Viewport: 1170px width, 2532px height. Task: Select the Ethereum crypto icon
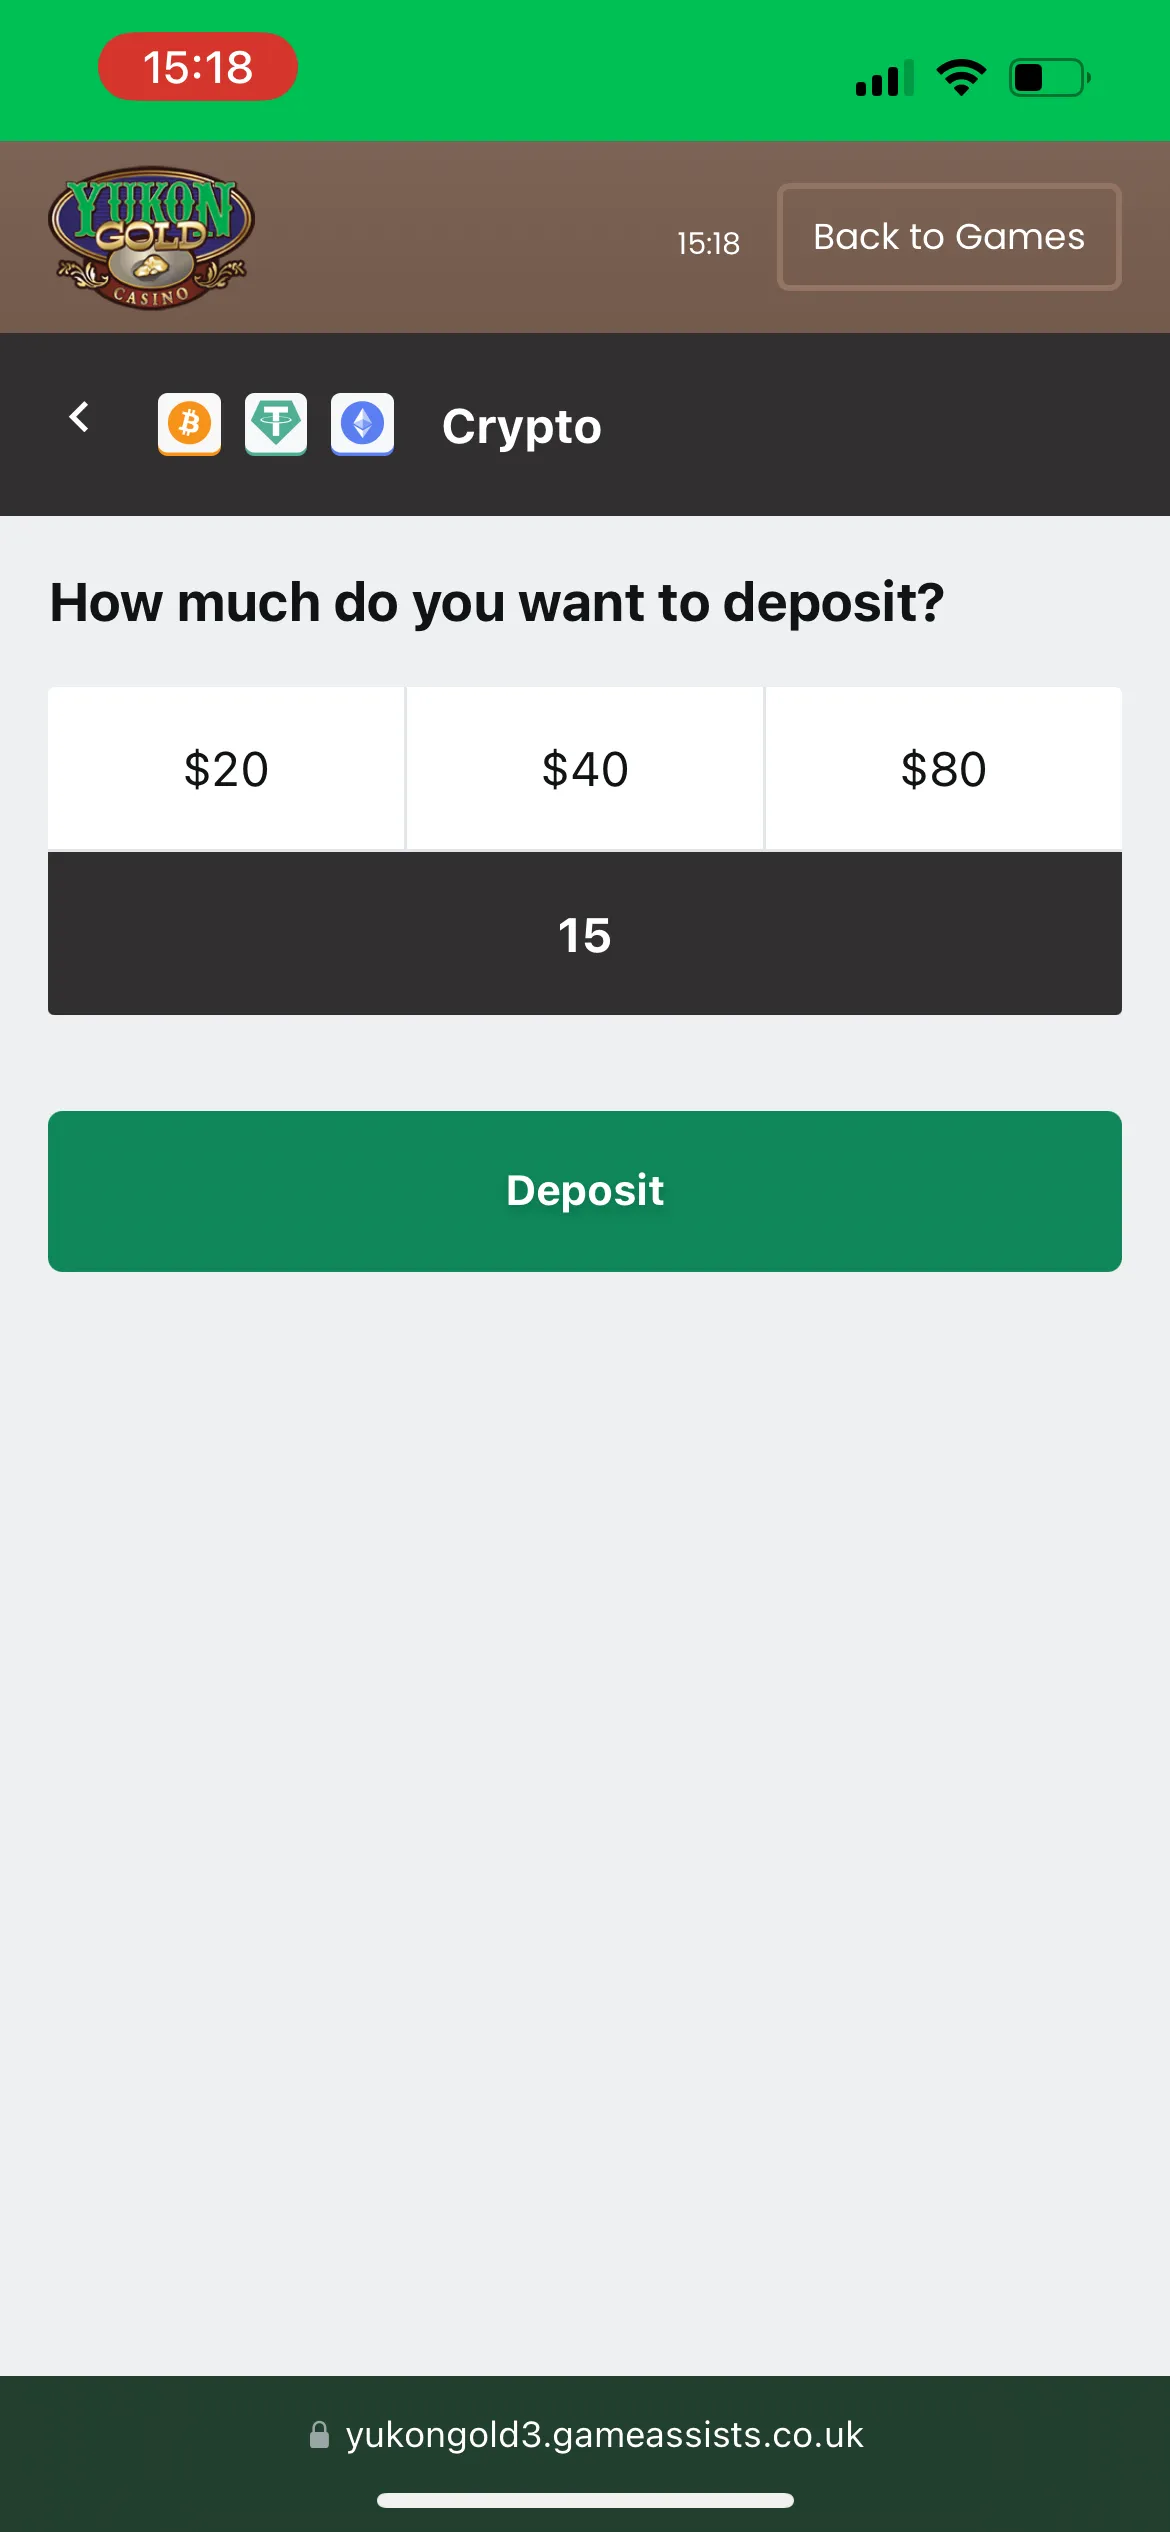362,424
